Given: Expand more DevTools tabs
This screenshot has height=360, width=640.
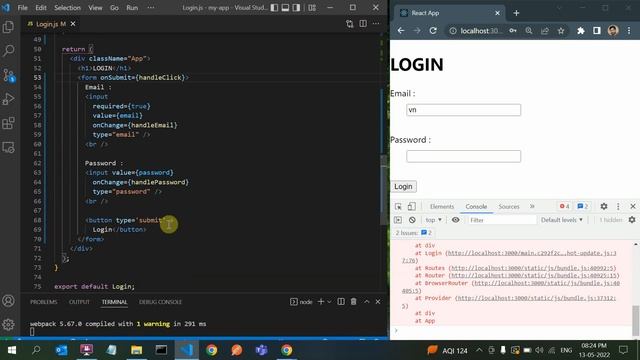Looking at the screenshot, I should coord(532,207).
